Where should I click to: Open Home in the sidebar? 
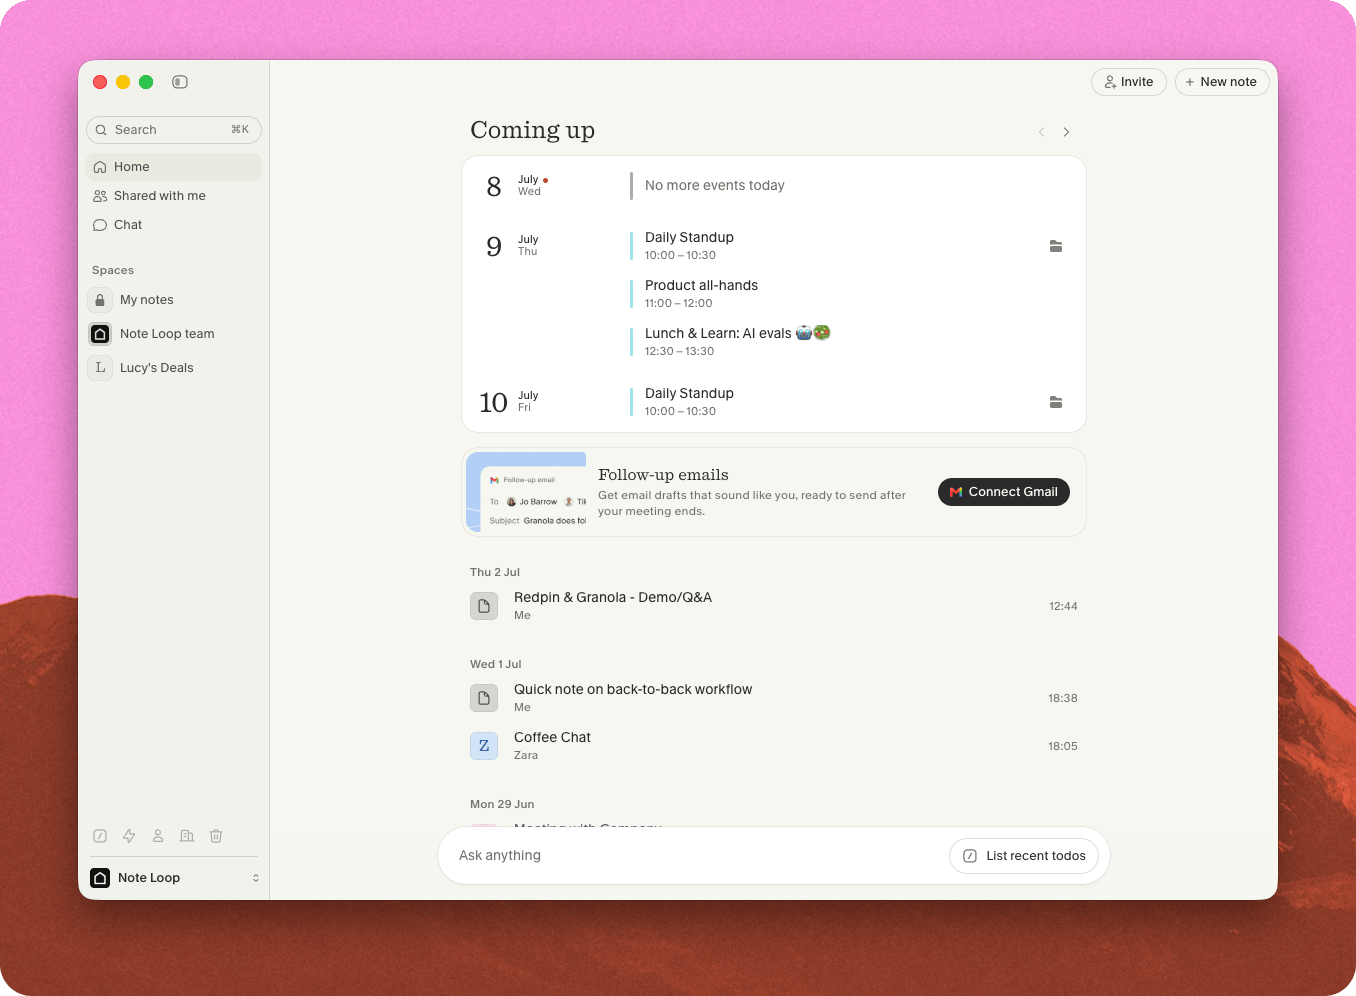point(174,167)
